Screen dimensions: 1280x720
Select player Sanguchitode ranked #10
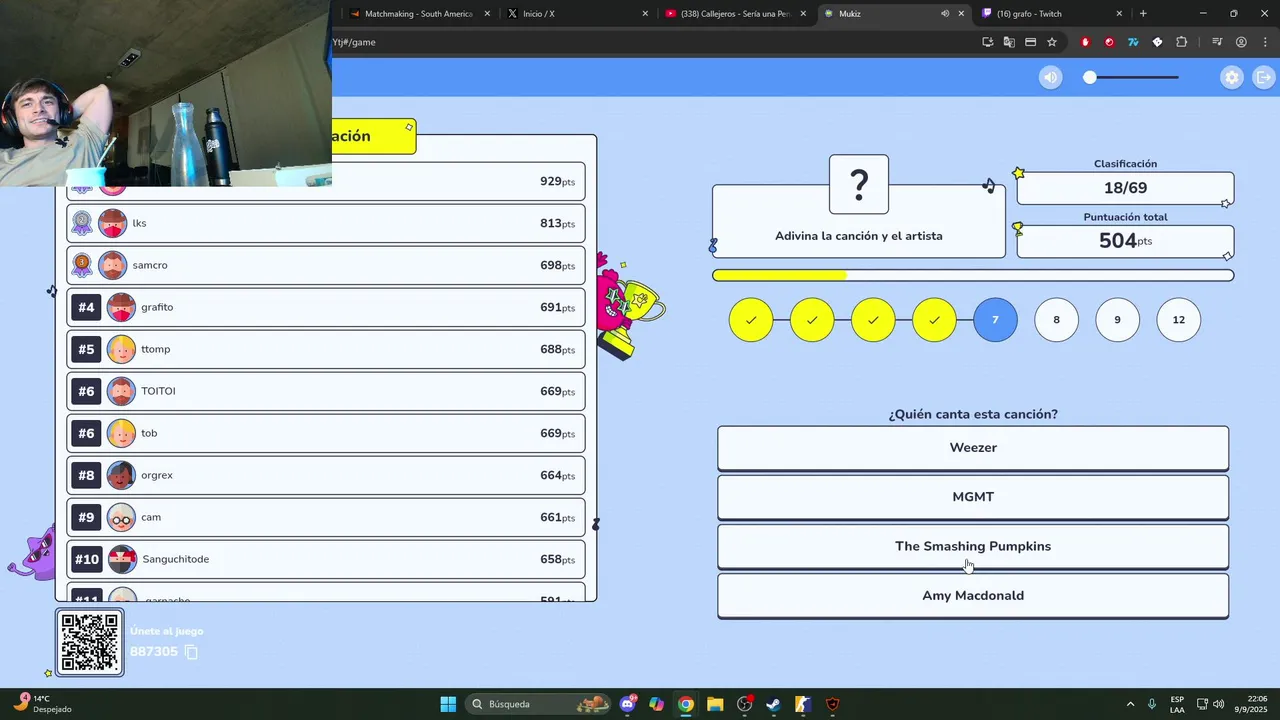tap(326, 559)
